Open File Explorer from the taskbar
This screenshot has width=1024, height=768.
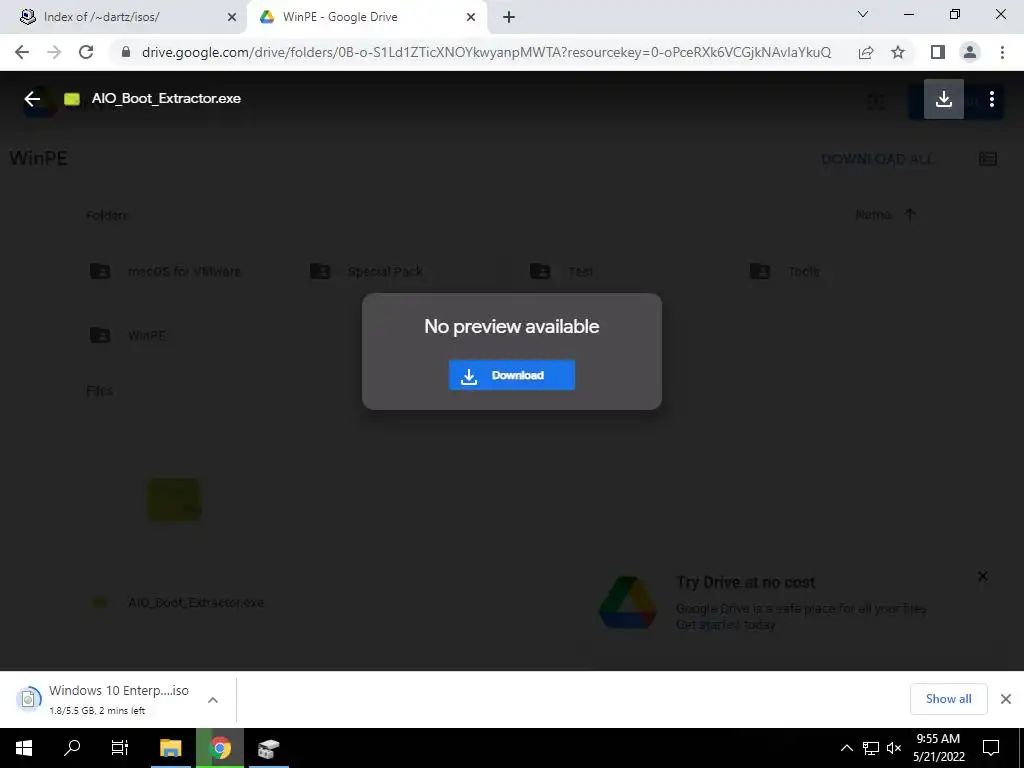(170, 748)
